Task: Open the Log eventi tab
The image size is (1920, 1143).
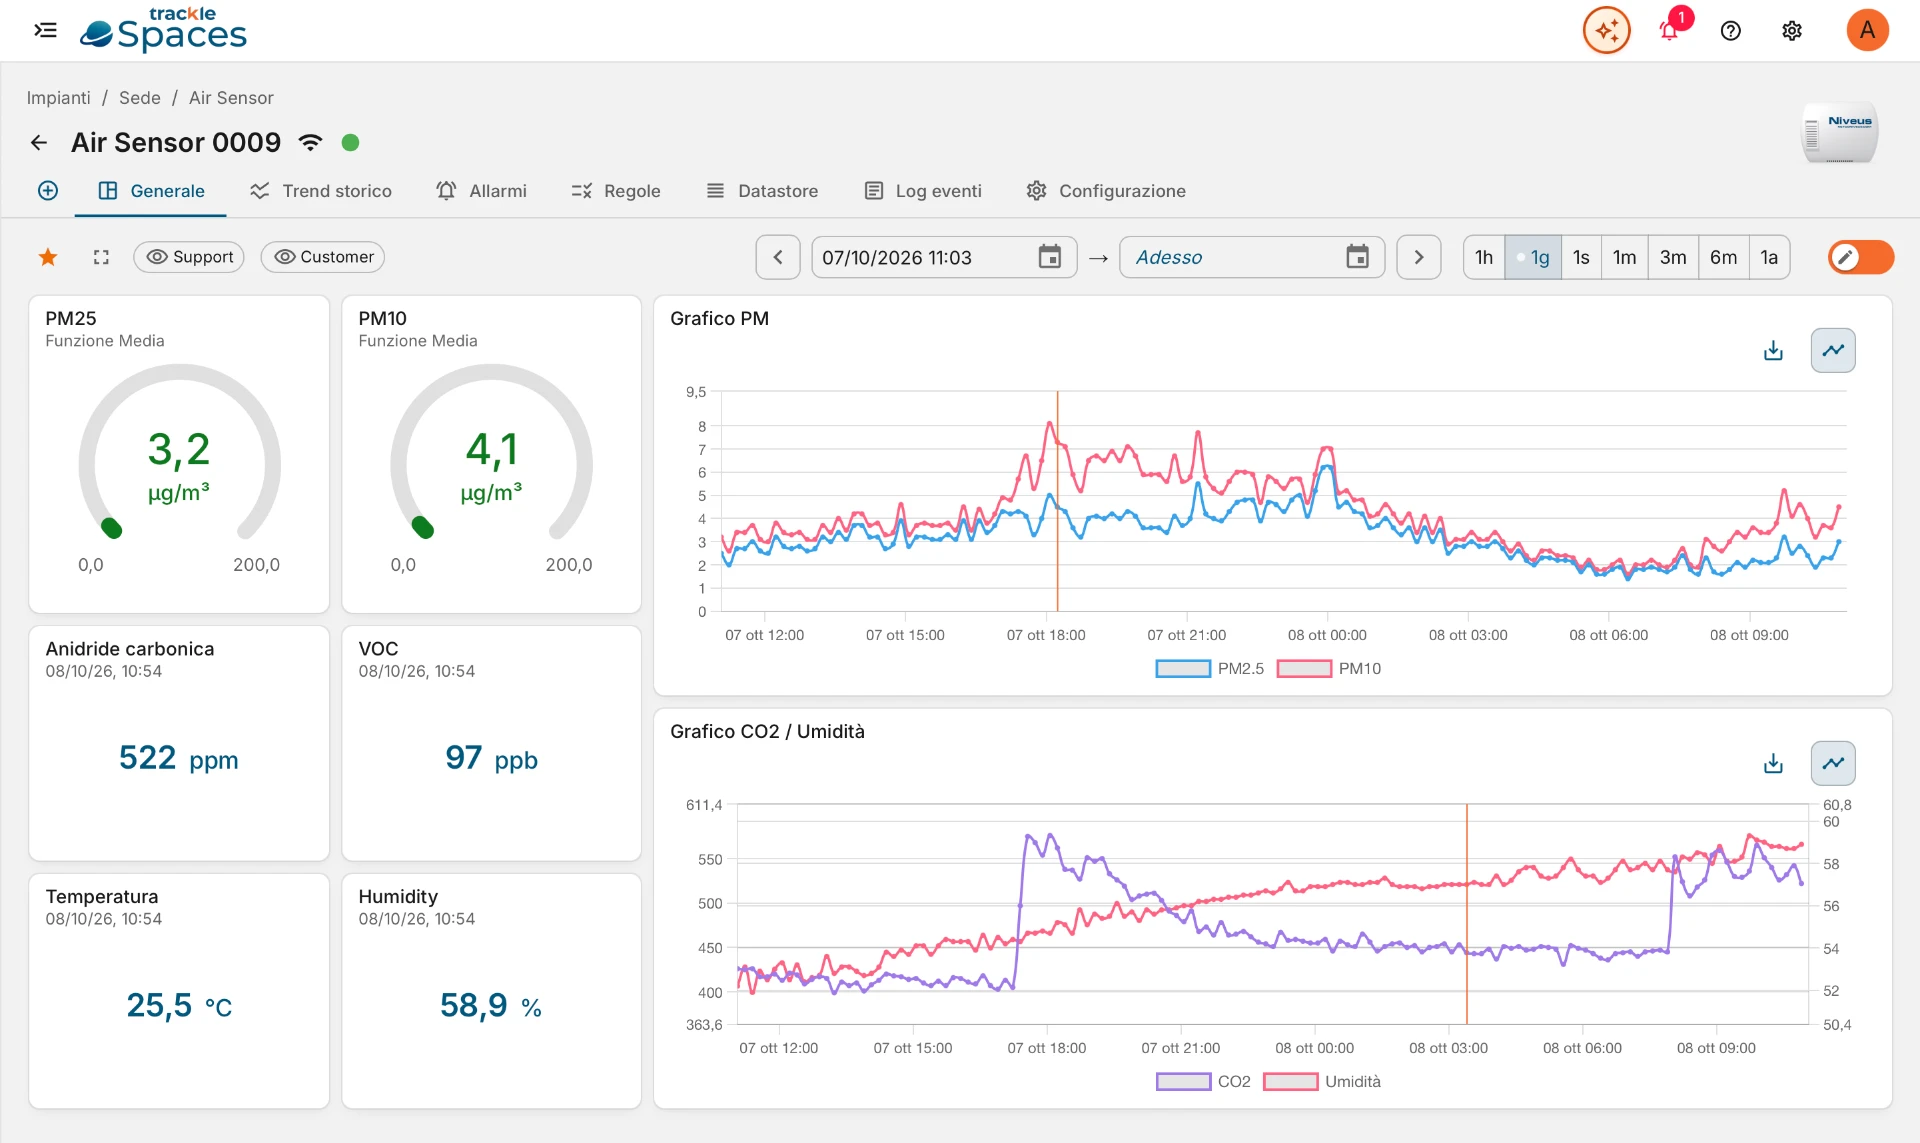Action: pos(923,191)
